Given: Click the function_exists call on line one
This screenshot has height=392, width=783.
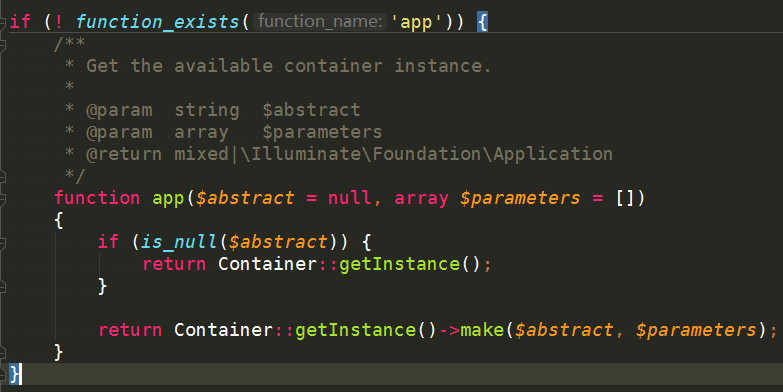Looking at the screenshot, I should [x=158, y=22].
